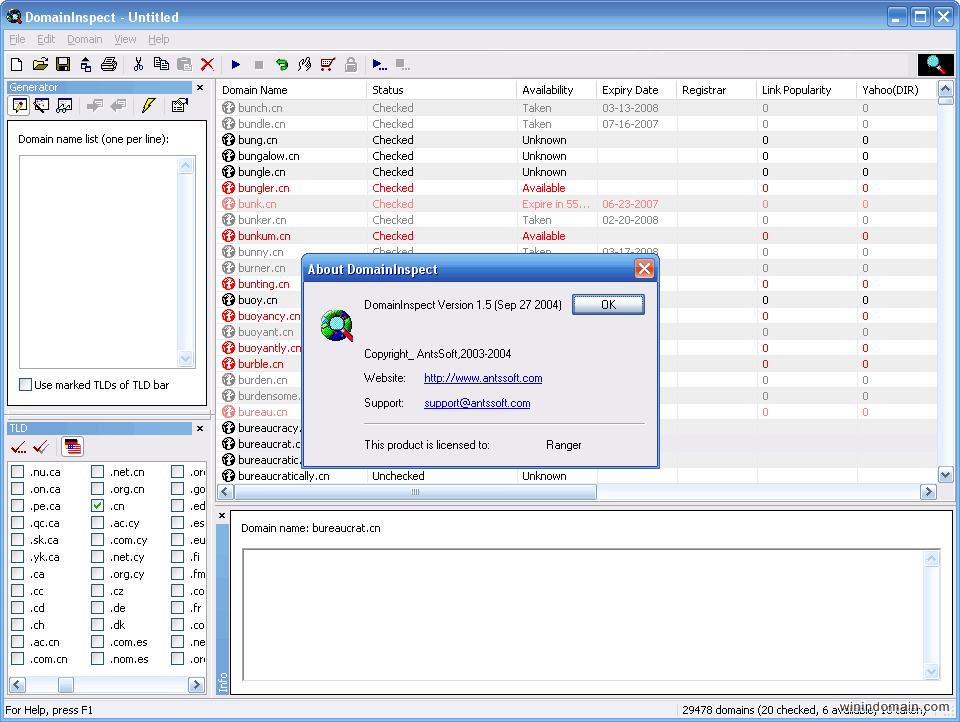The height and width of the screenshot is (722, 960).
Task: Check the .com.cn TLD checkbox
Action: [x=18, y=659]
